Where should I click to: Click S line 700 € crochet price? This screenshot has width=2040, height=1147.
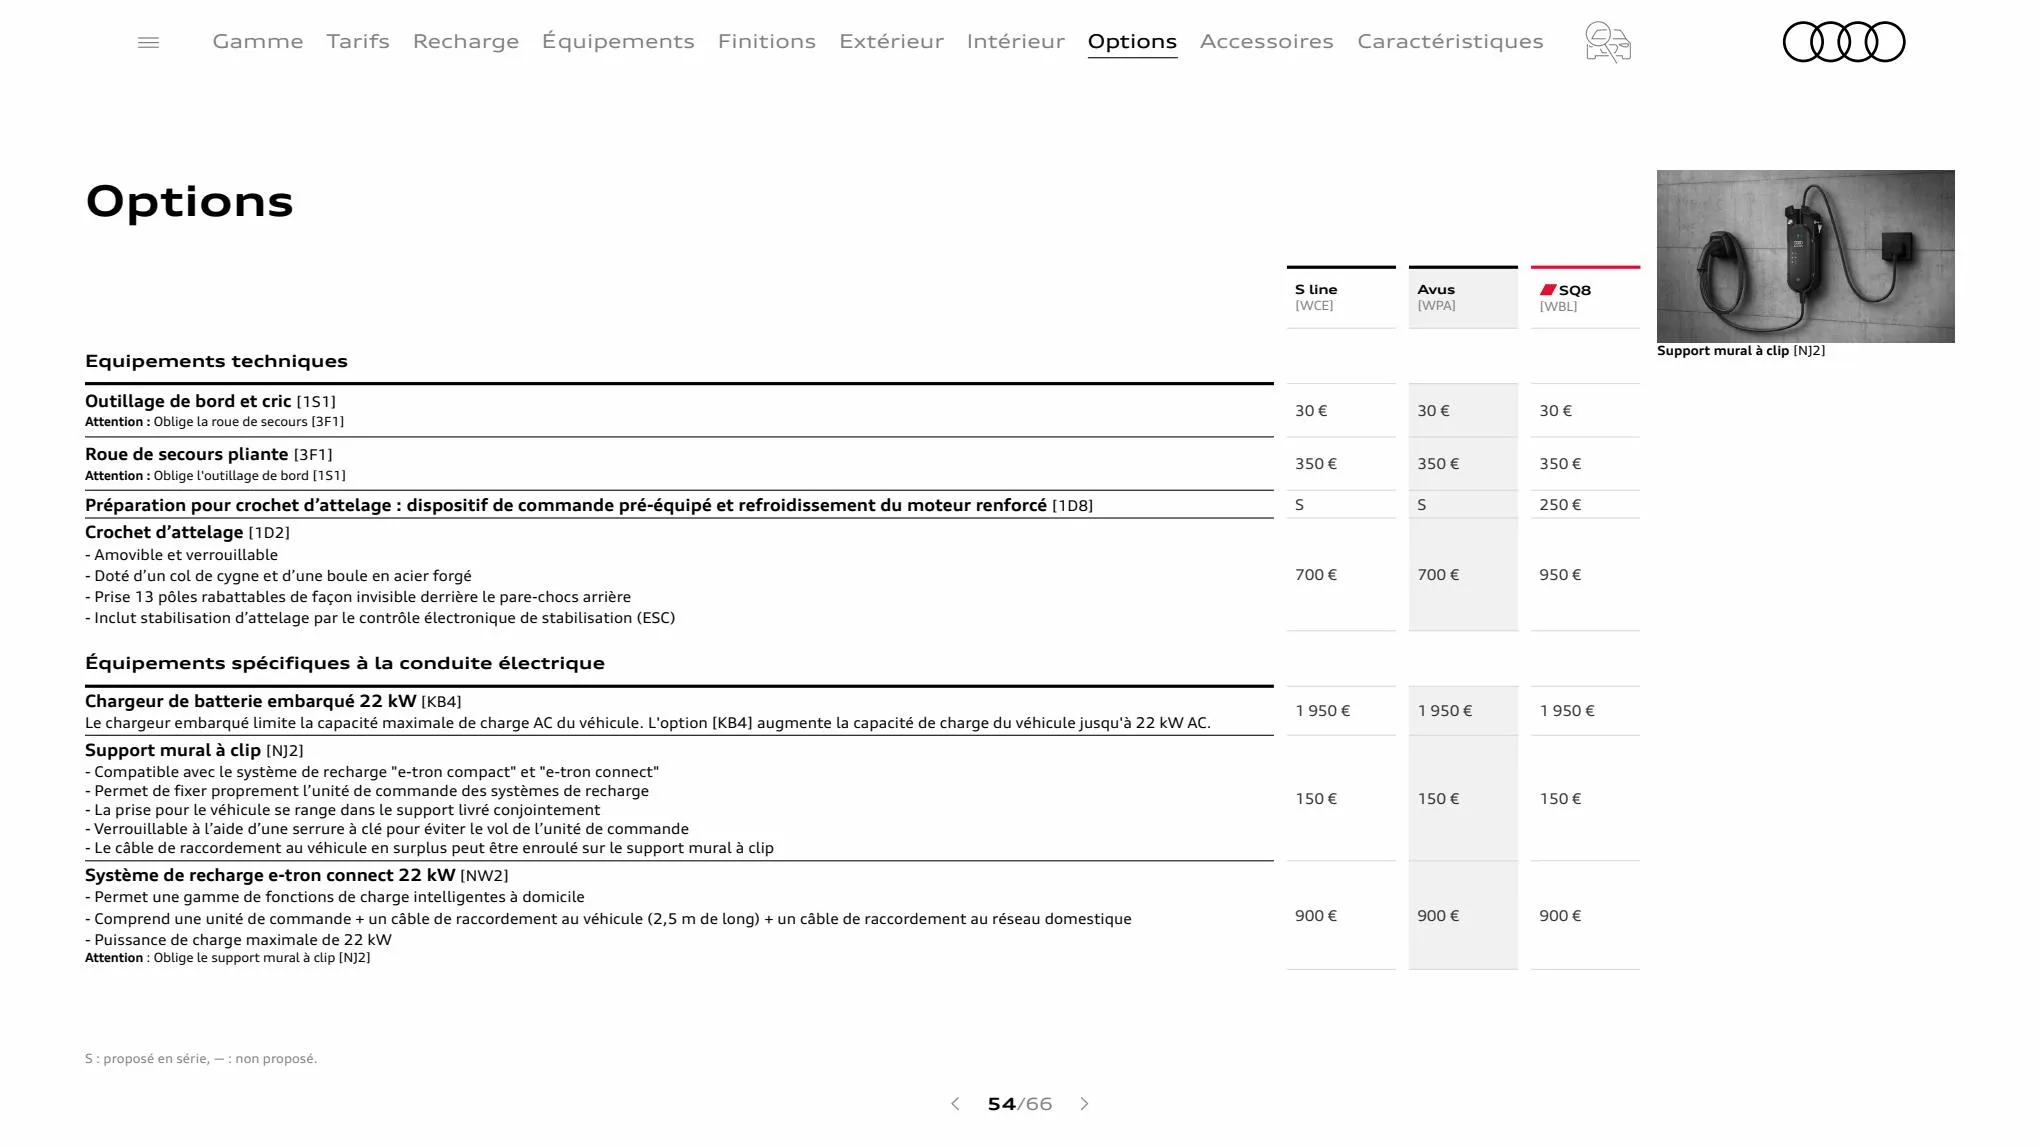click(1316, 575)
